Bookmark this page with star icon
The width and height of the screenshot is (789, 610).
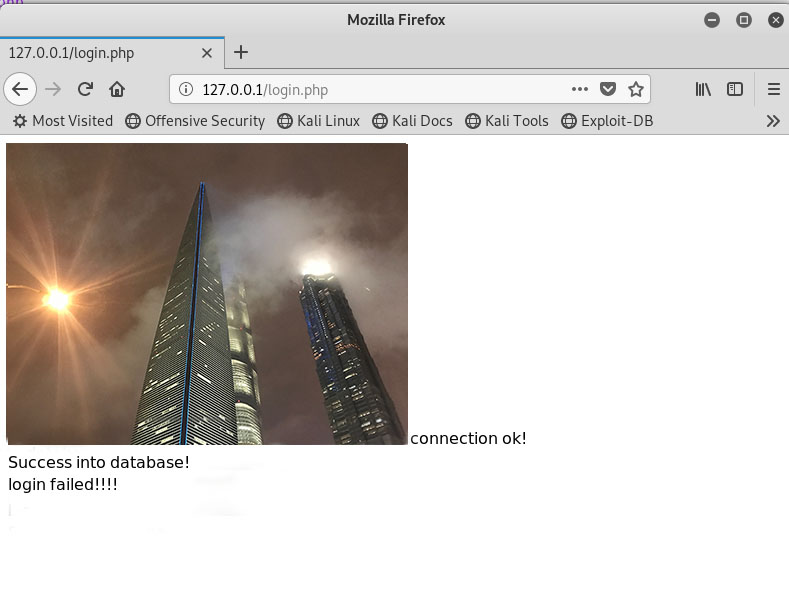(636, 89)
